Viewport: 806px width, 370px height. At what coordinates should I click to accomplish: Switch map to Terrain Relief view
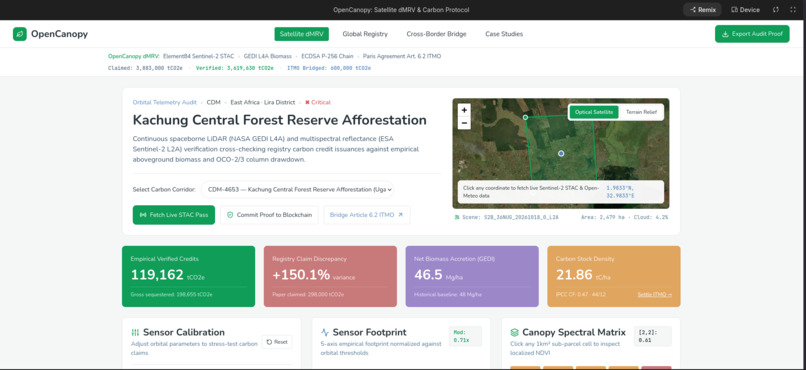point(641,112)
